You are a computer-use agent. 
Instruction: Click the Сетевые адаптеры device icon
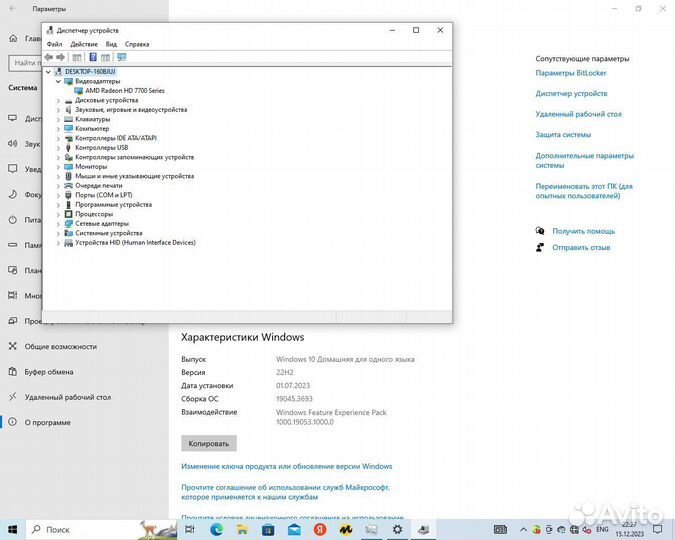(x=69, y=223)
